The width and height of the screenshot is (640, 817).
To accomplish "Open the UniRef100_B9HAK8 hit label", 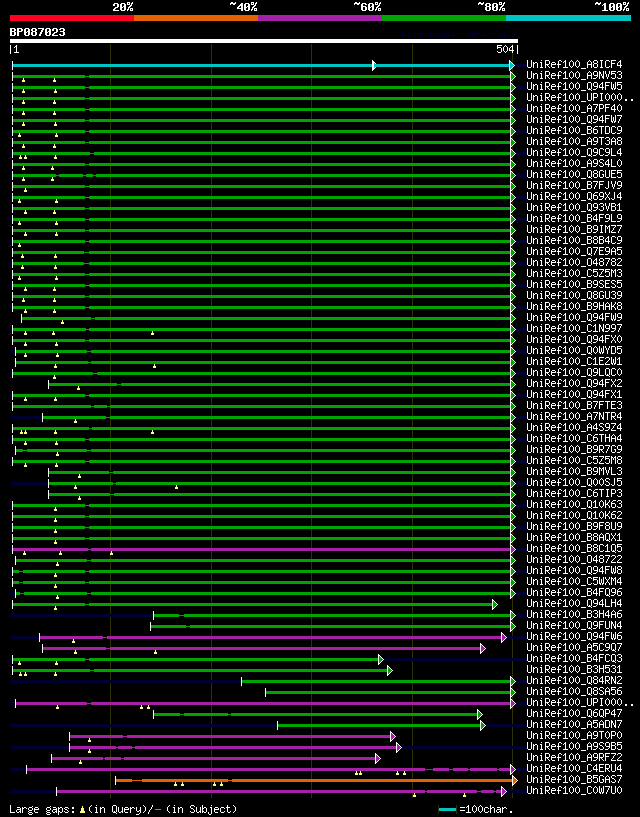I will point(574,306).
